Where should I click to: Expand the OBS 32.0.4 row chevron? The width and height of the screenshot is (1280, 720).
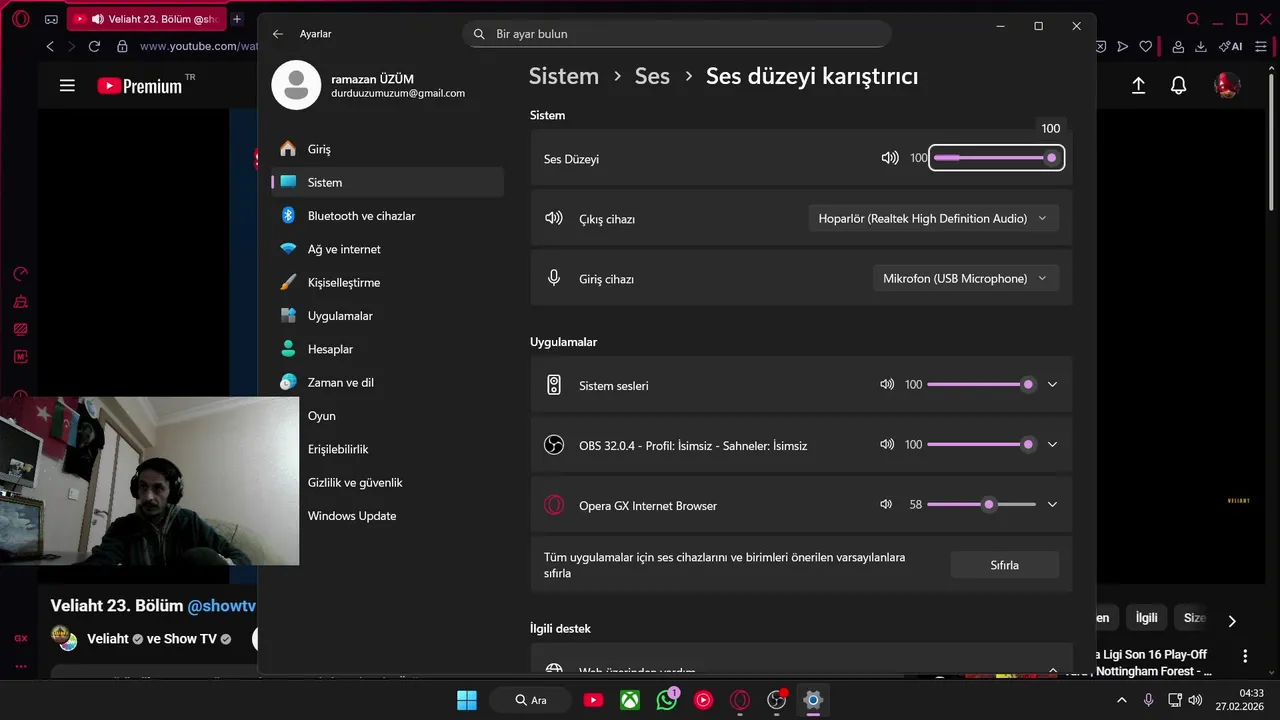point(1052,445)
